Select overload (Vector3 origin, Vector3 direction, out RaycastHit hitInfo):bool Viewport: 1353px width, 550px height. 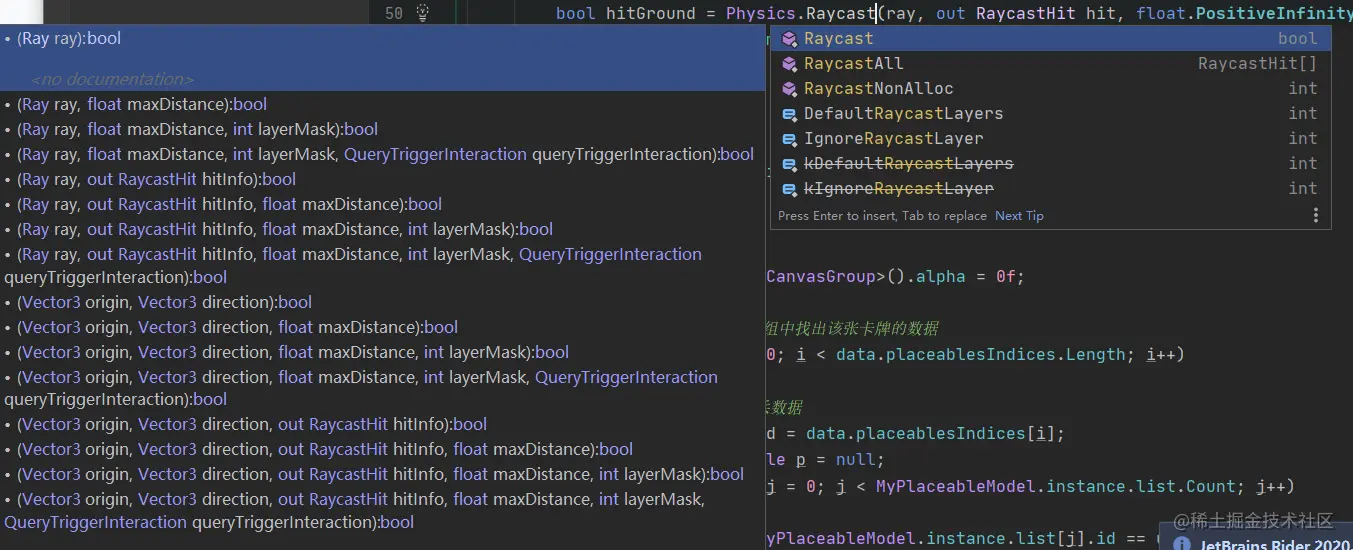[246, 424]
